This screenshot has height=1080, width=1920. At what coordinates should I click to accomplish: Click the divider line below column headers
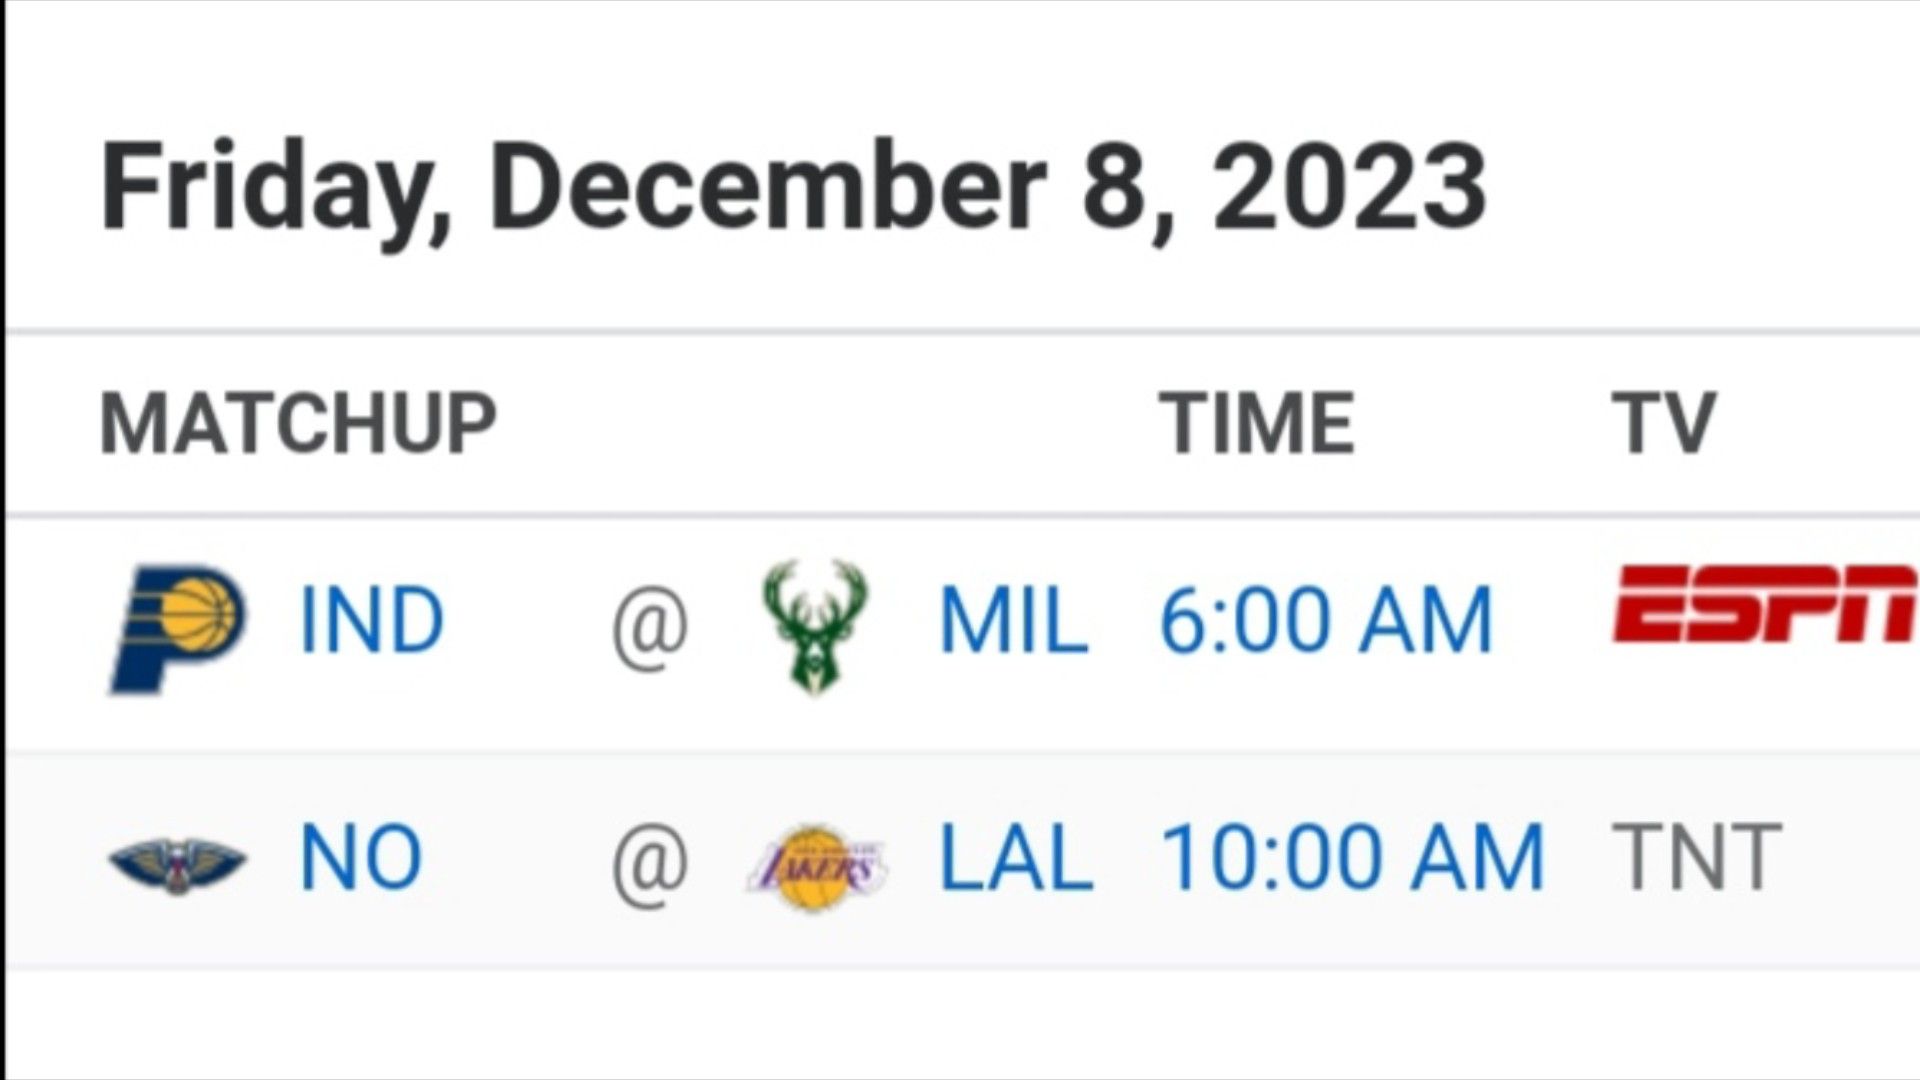coord(960,516)
